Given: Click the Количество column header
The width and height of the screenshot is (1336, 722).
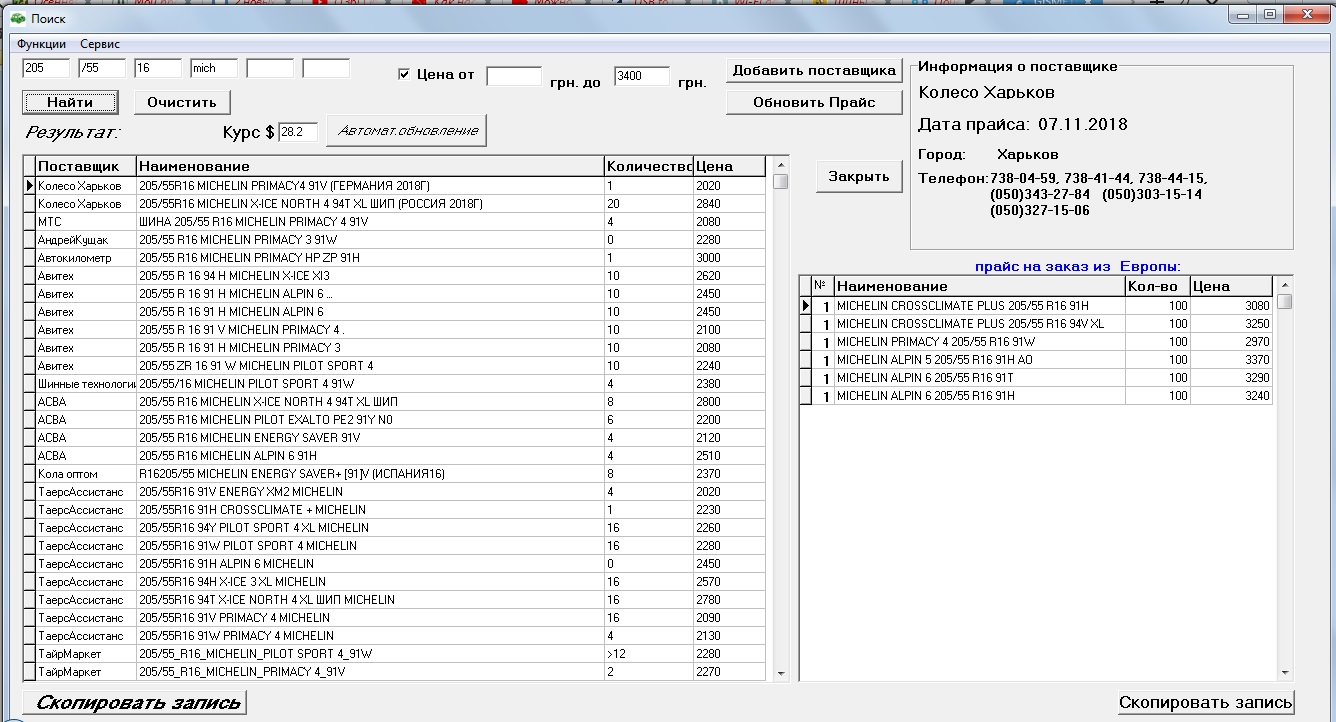Looking at the screenshot, I should point(648,166).
